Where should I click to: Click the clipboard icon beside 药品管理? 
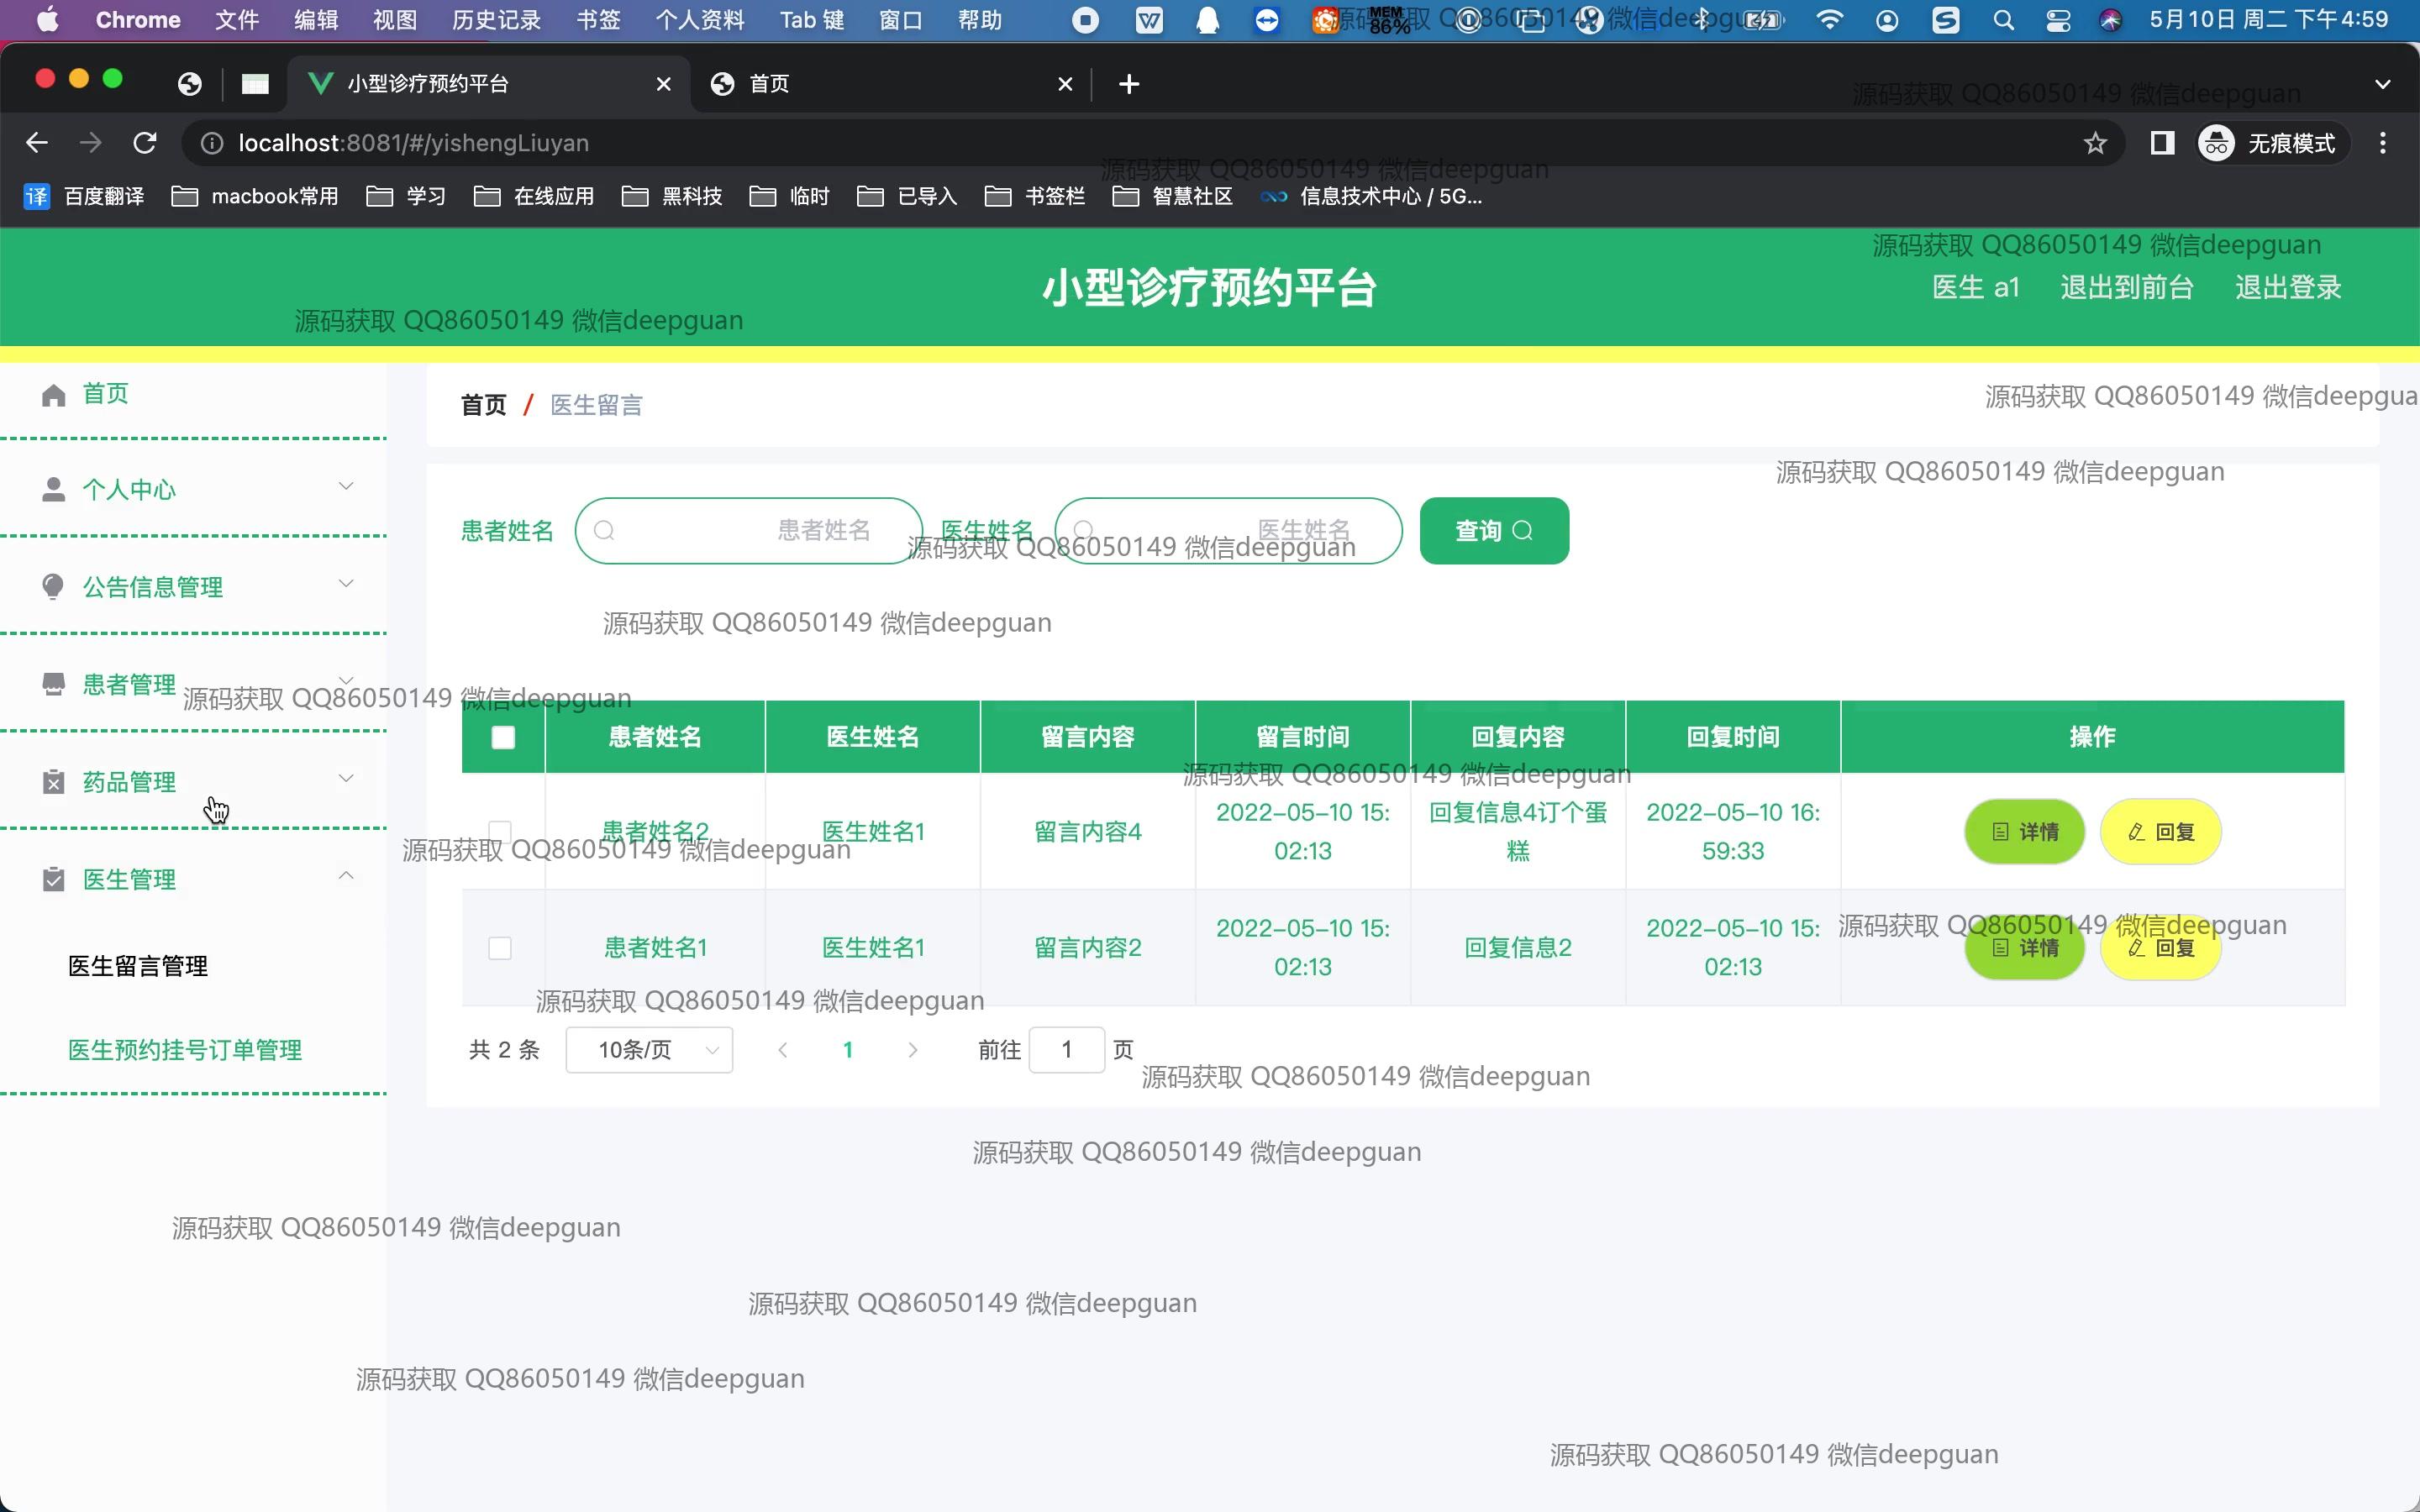pyautogui.click(x=54, y=782)
